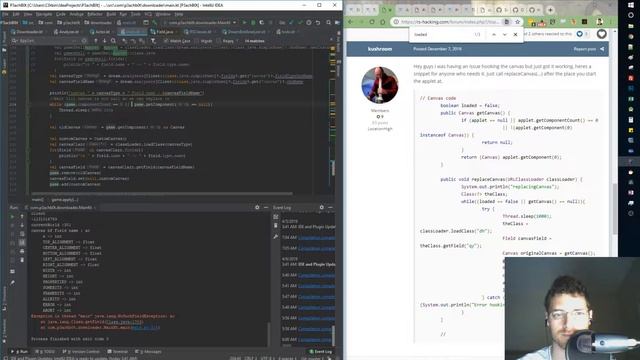This screenshot has width=640, height=360.
Task: Click the green Run button in IntelliJ toolbar
Action: pyautogui.click(x=244, y=23)
